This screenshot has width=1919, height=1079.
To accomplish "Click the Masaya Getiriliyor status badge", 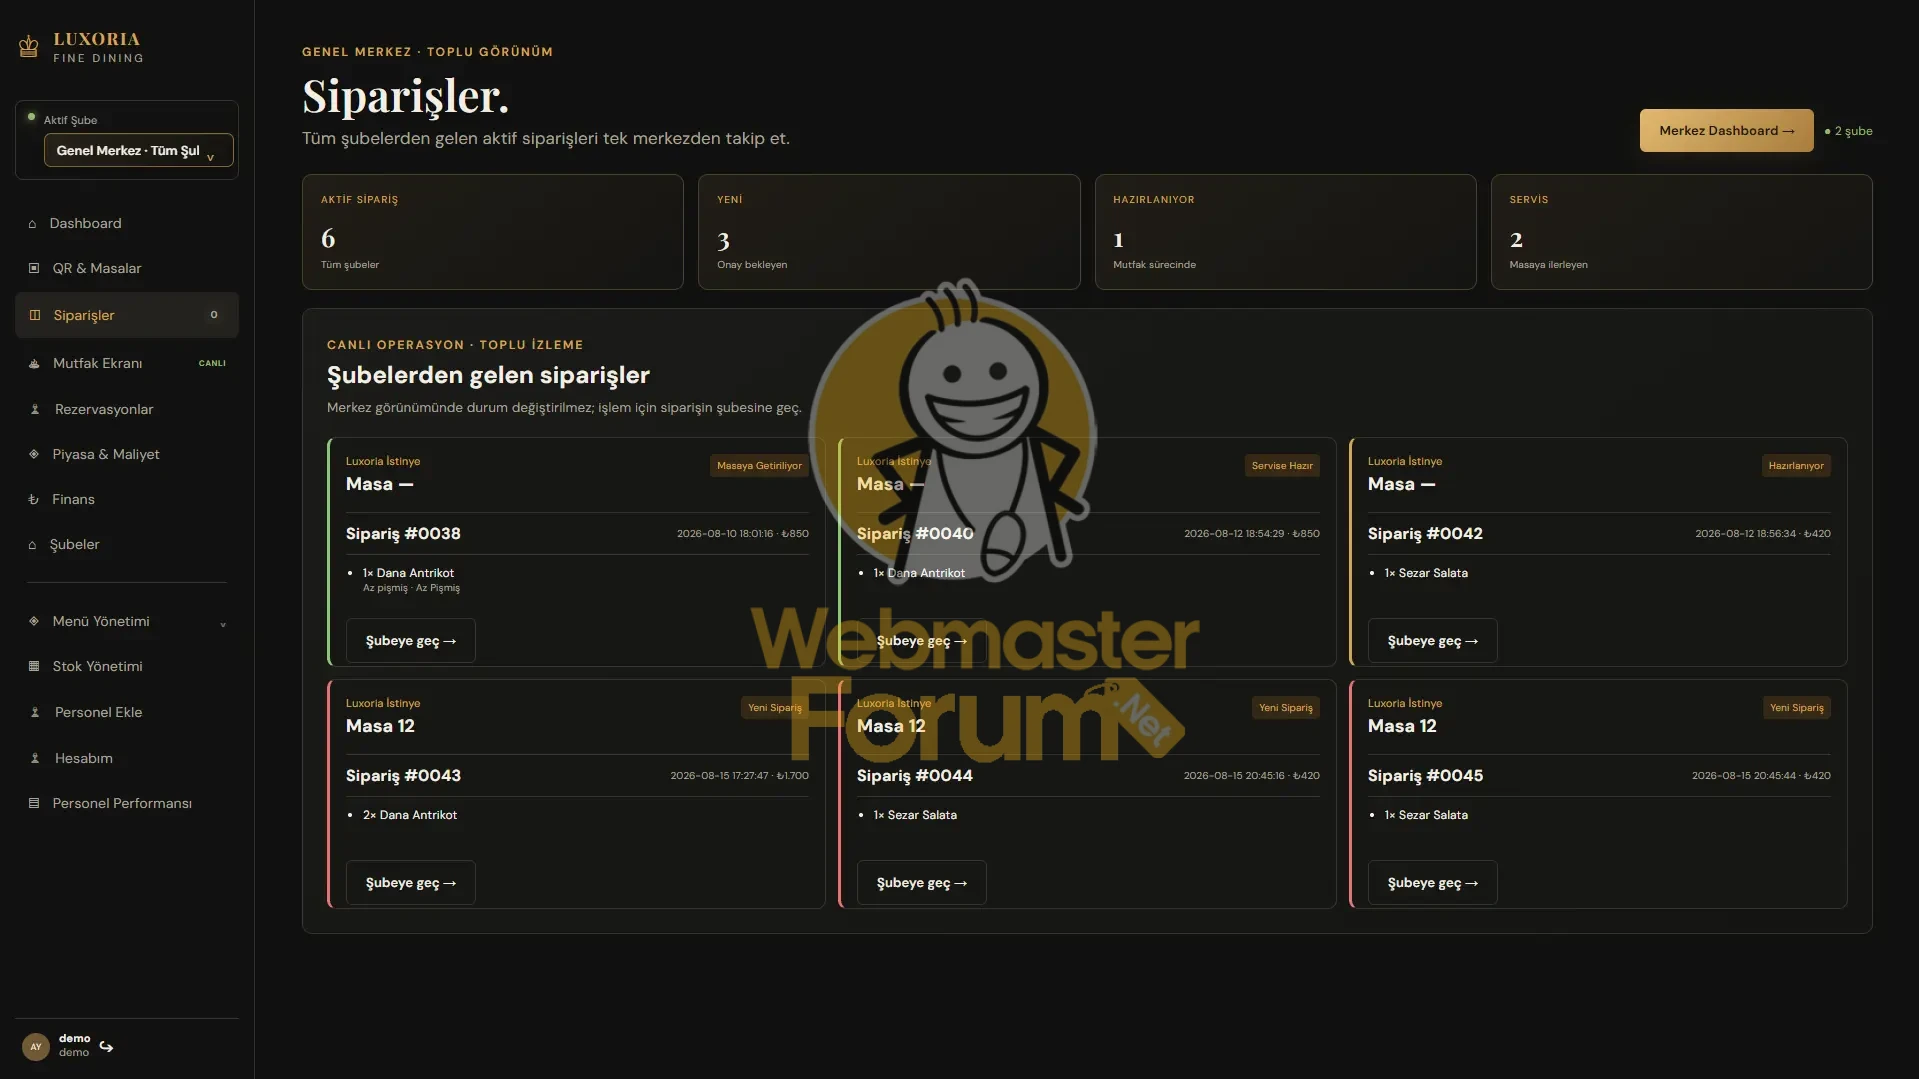I will (x=759, y=466).
